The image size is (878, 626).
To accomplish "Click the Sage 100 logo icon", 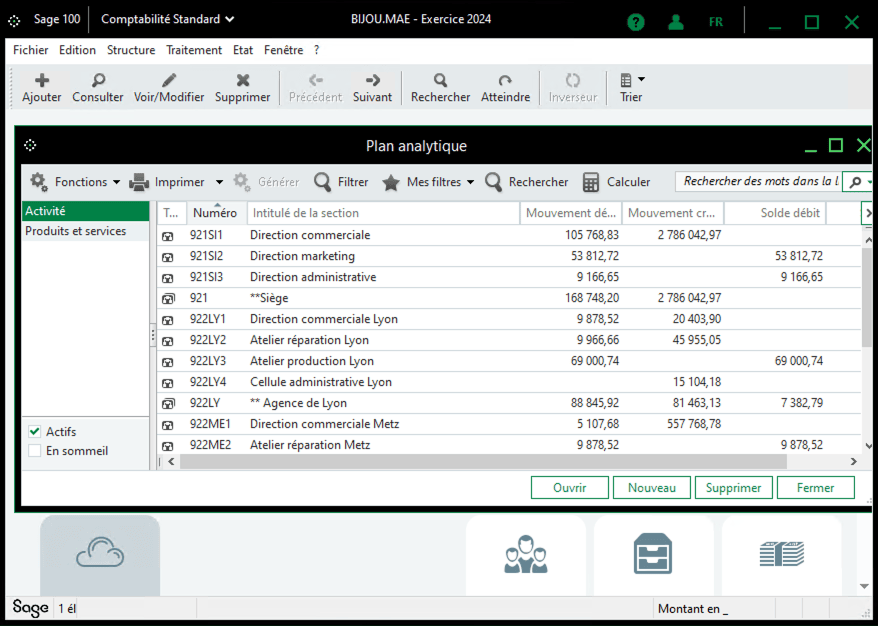I will coord(15,21).
